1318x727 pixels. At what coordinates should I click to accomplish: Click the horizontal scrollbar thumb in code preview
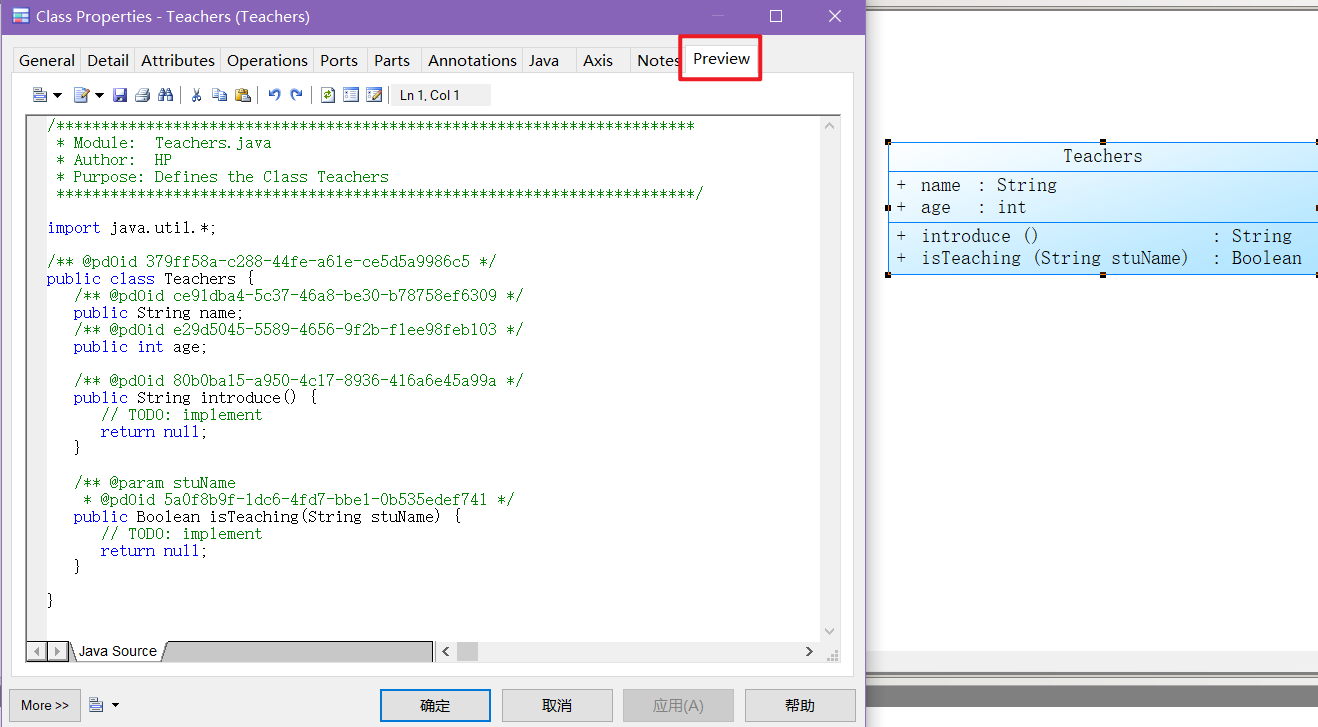[467, 651]
